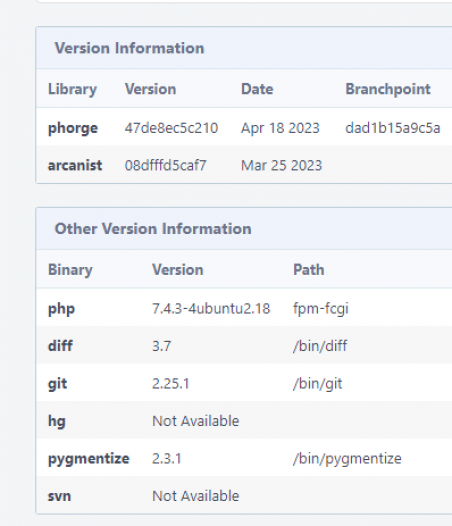
Task: Click the Library column header
Action: click(72, 89)
